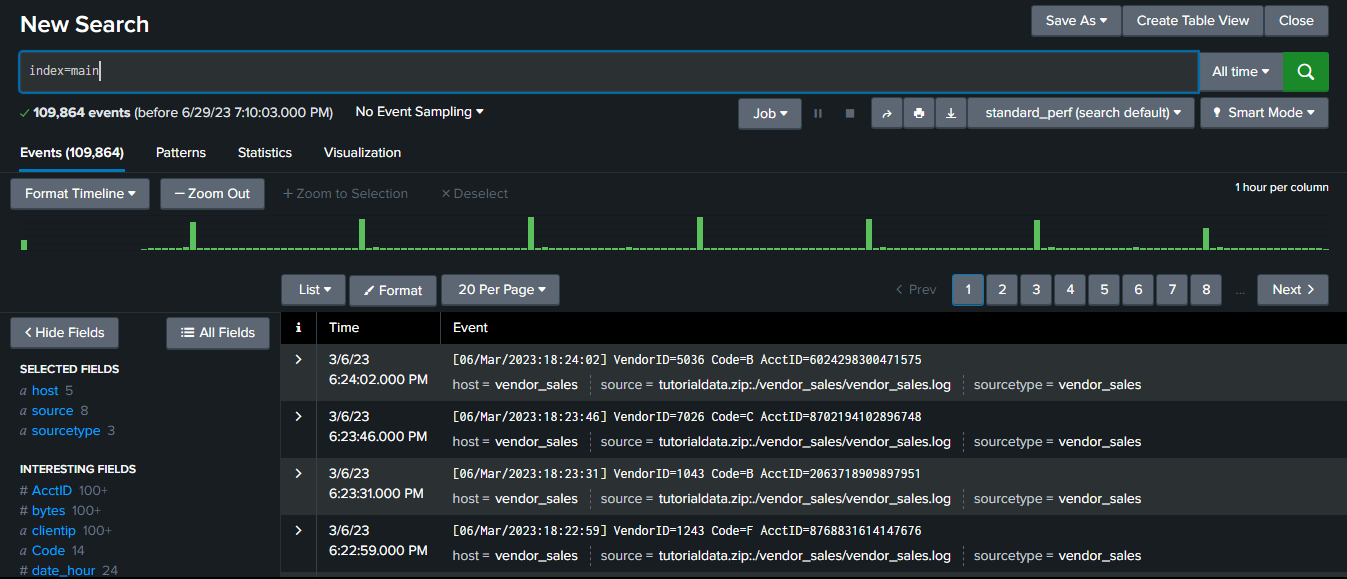
Task: Switch to the Visualization tab
Action: point(362,153)
